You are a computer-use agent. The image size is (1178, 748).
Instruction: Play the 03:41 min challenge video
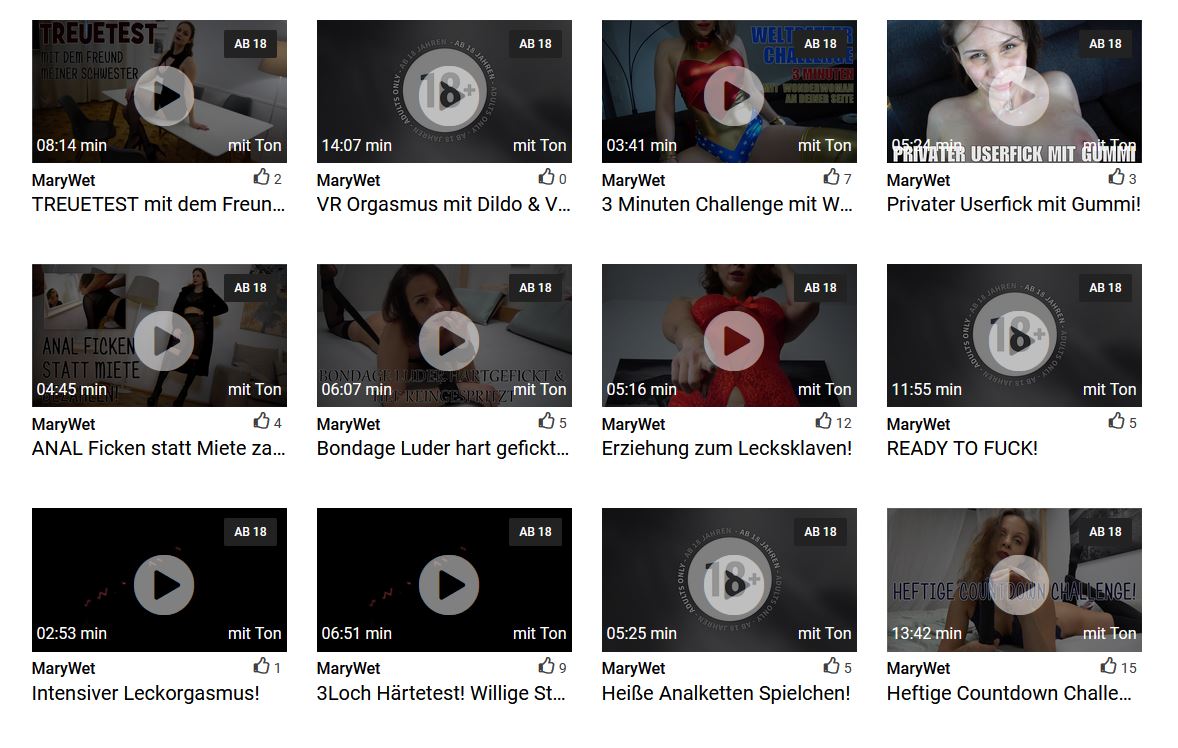[x=733, y=96]
